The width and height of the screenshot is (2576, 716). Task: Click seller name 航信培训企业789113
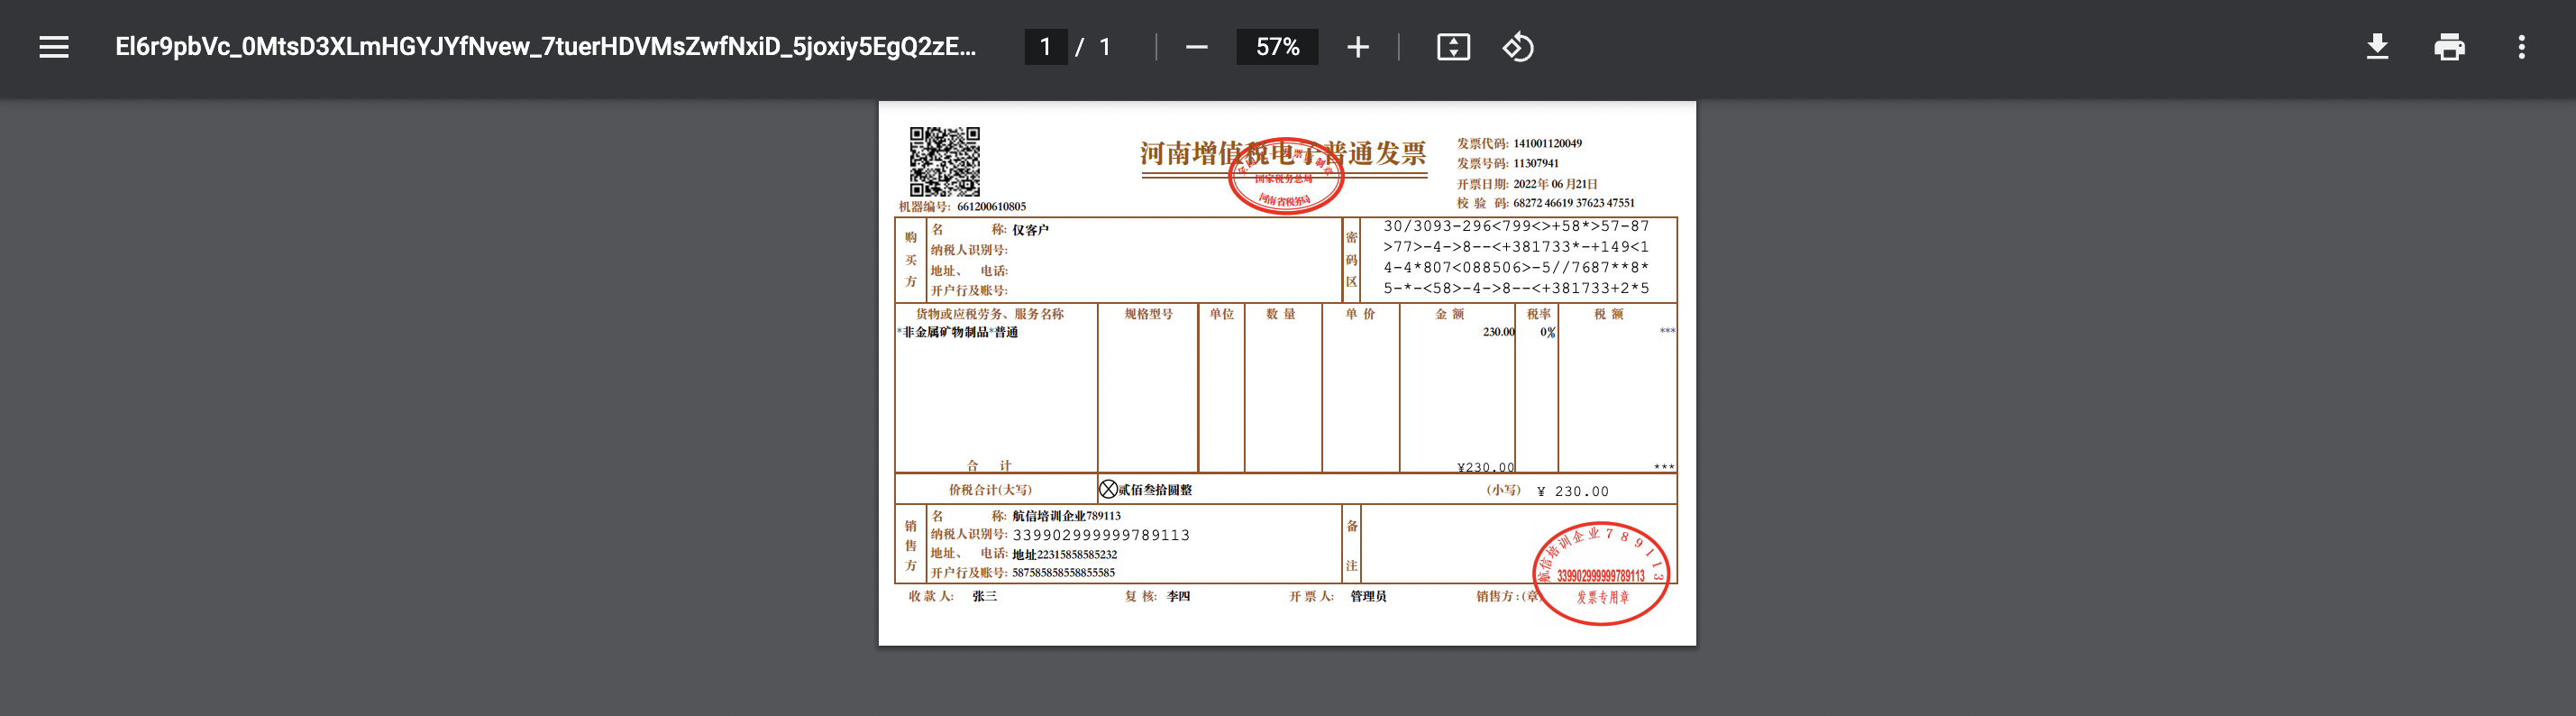pyautogui.click(x=1066, y=516)
